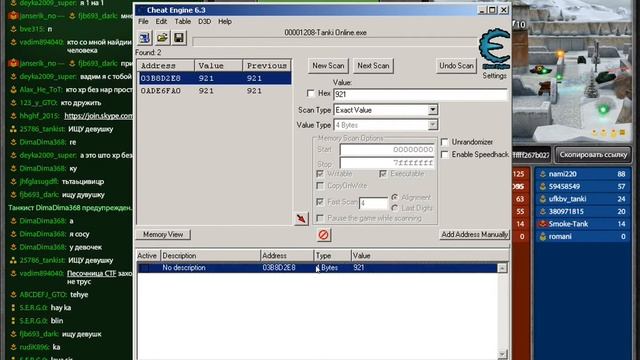This screenshot has width=640, height=360.
Task: Click the Fast Scan alignment value field
Action: point(373,203)
